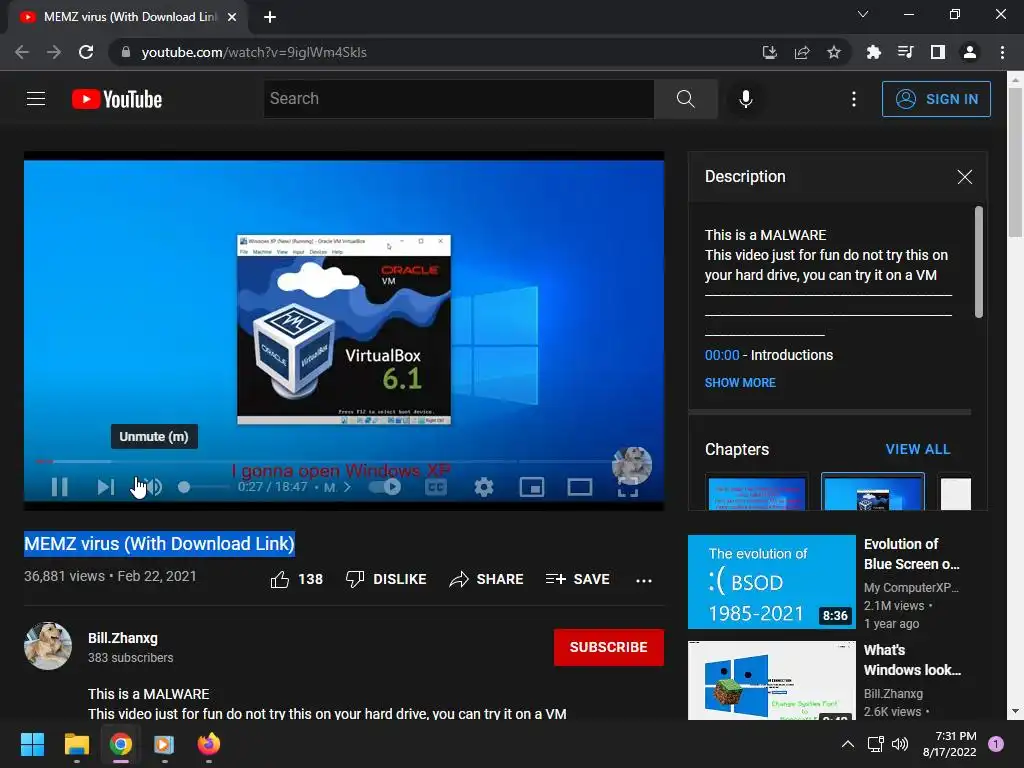Install app icon in address bar
Screen dimensions: 1024x768
click(769, 52)
